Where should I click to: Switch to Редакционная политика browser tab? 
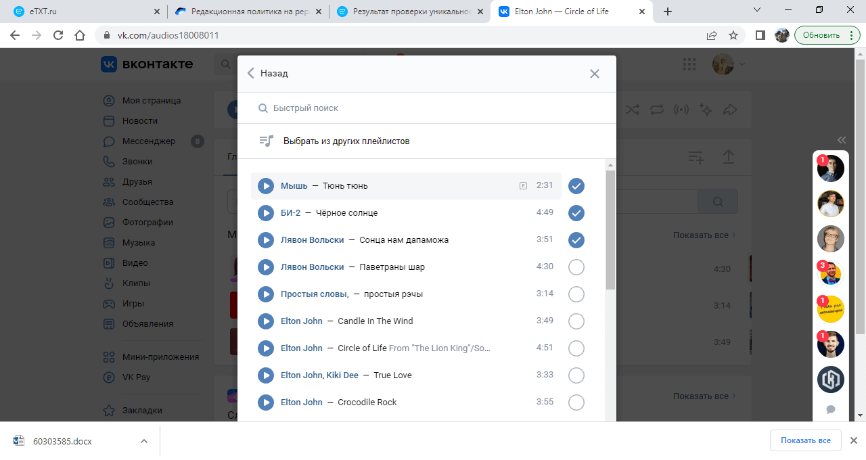[249, 12]
